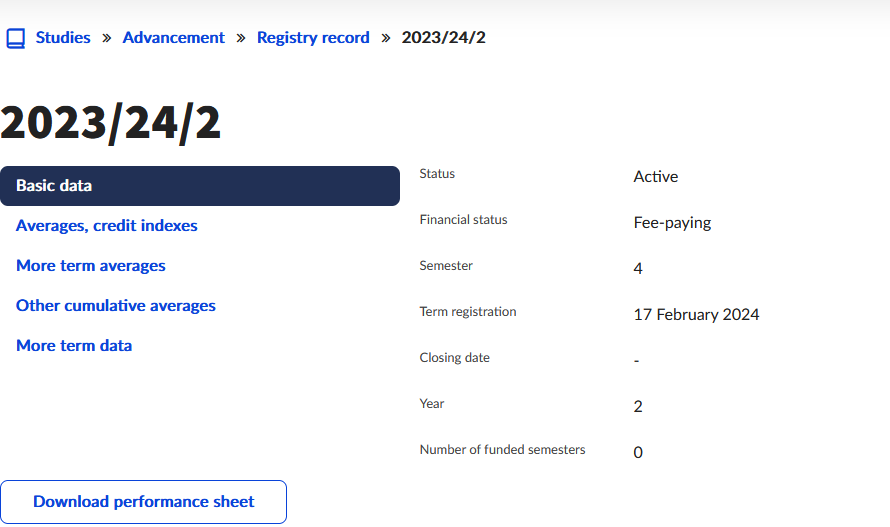Open the More term averages tab

[x=91, y=266]
